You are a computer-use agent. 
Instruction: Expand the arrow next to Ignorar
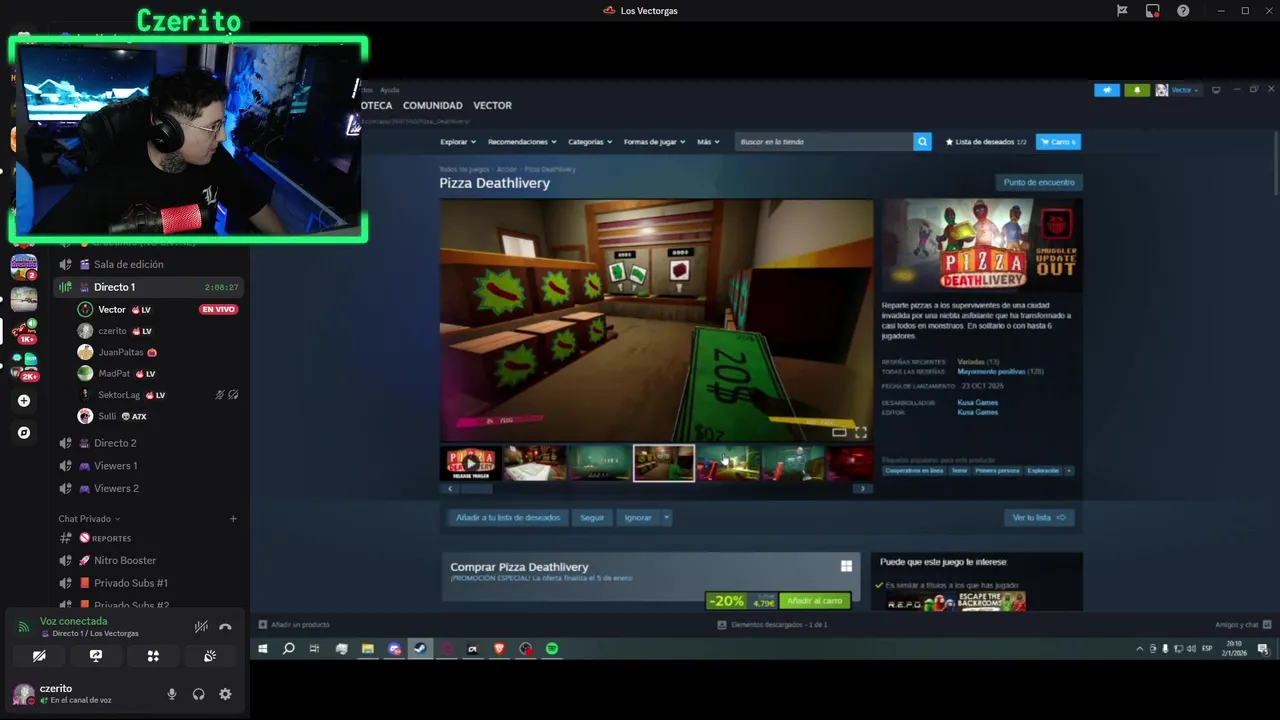click(666, 518)
